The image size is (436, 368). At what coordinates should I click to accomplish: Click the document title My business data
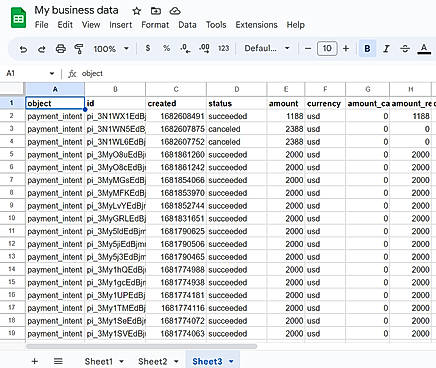coord(76,10)
